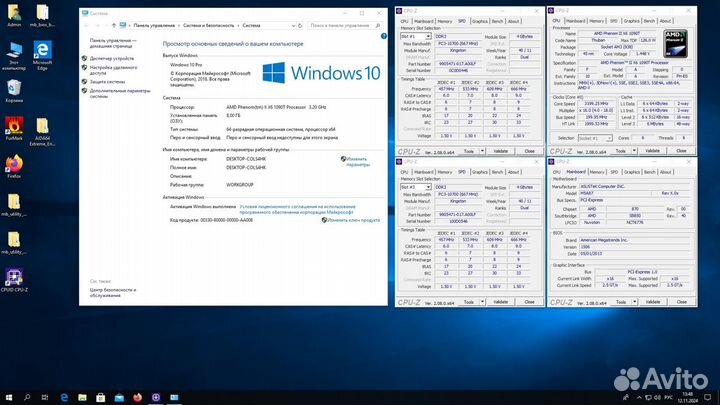Click in the control panel search field
The width and height of the screenshot is (720, 405).
tap(344, 26)
